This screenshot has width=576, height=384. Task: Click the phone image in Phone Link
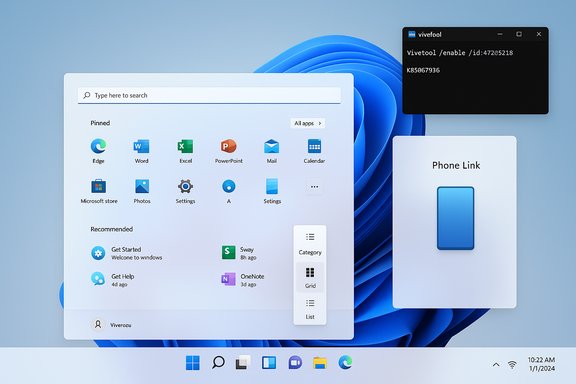click(x=456, y=218)
